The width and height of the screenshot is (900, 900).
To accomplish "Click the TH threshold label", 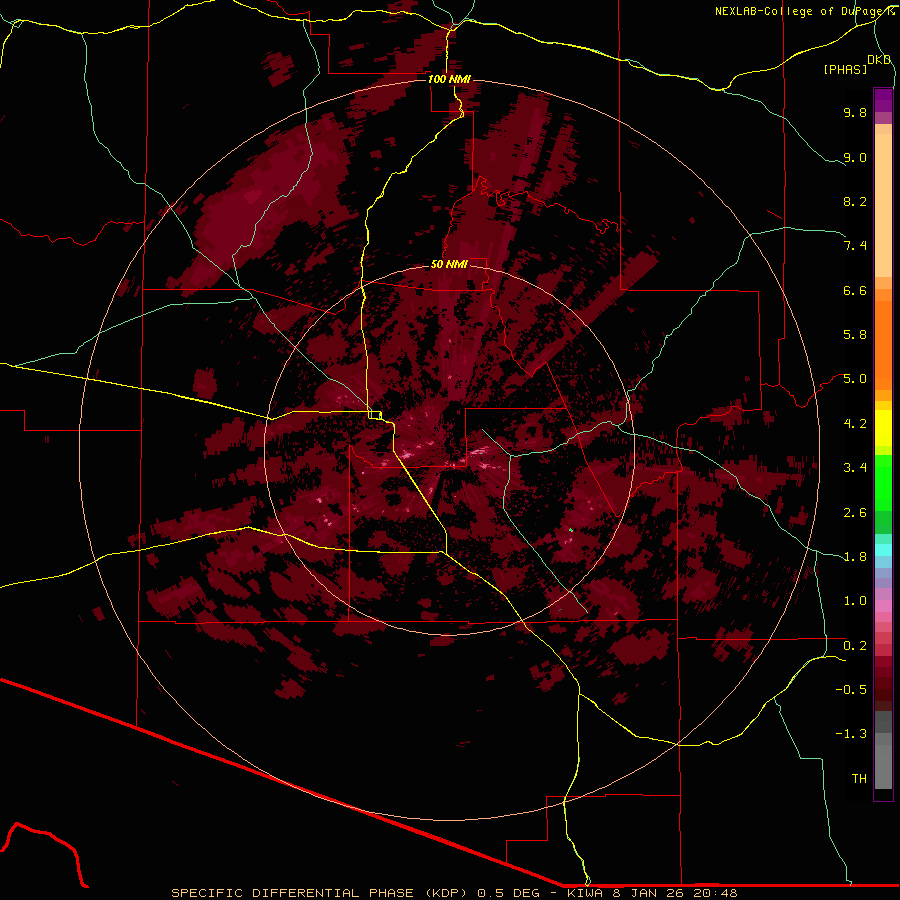I will tap(859, 779).
